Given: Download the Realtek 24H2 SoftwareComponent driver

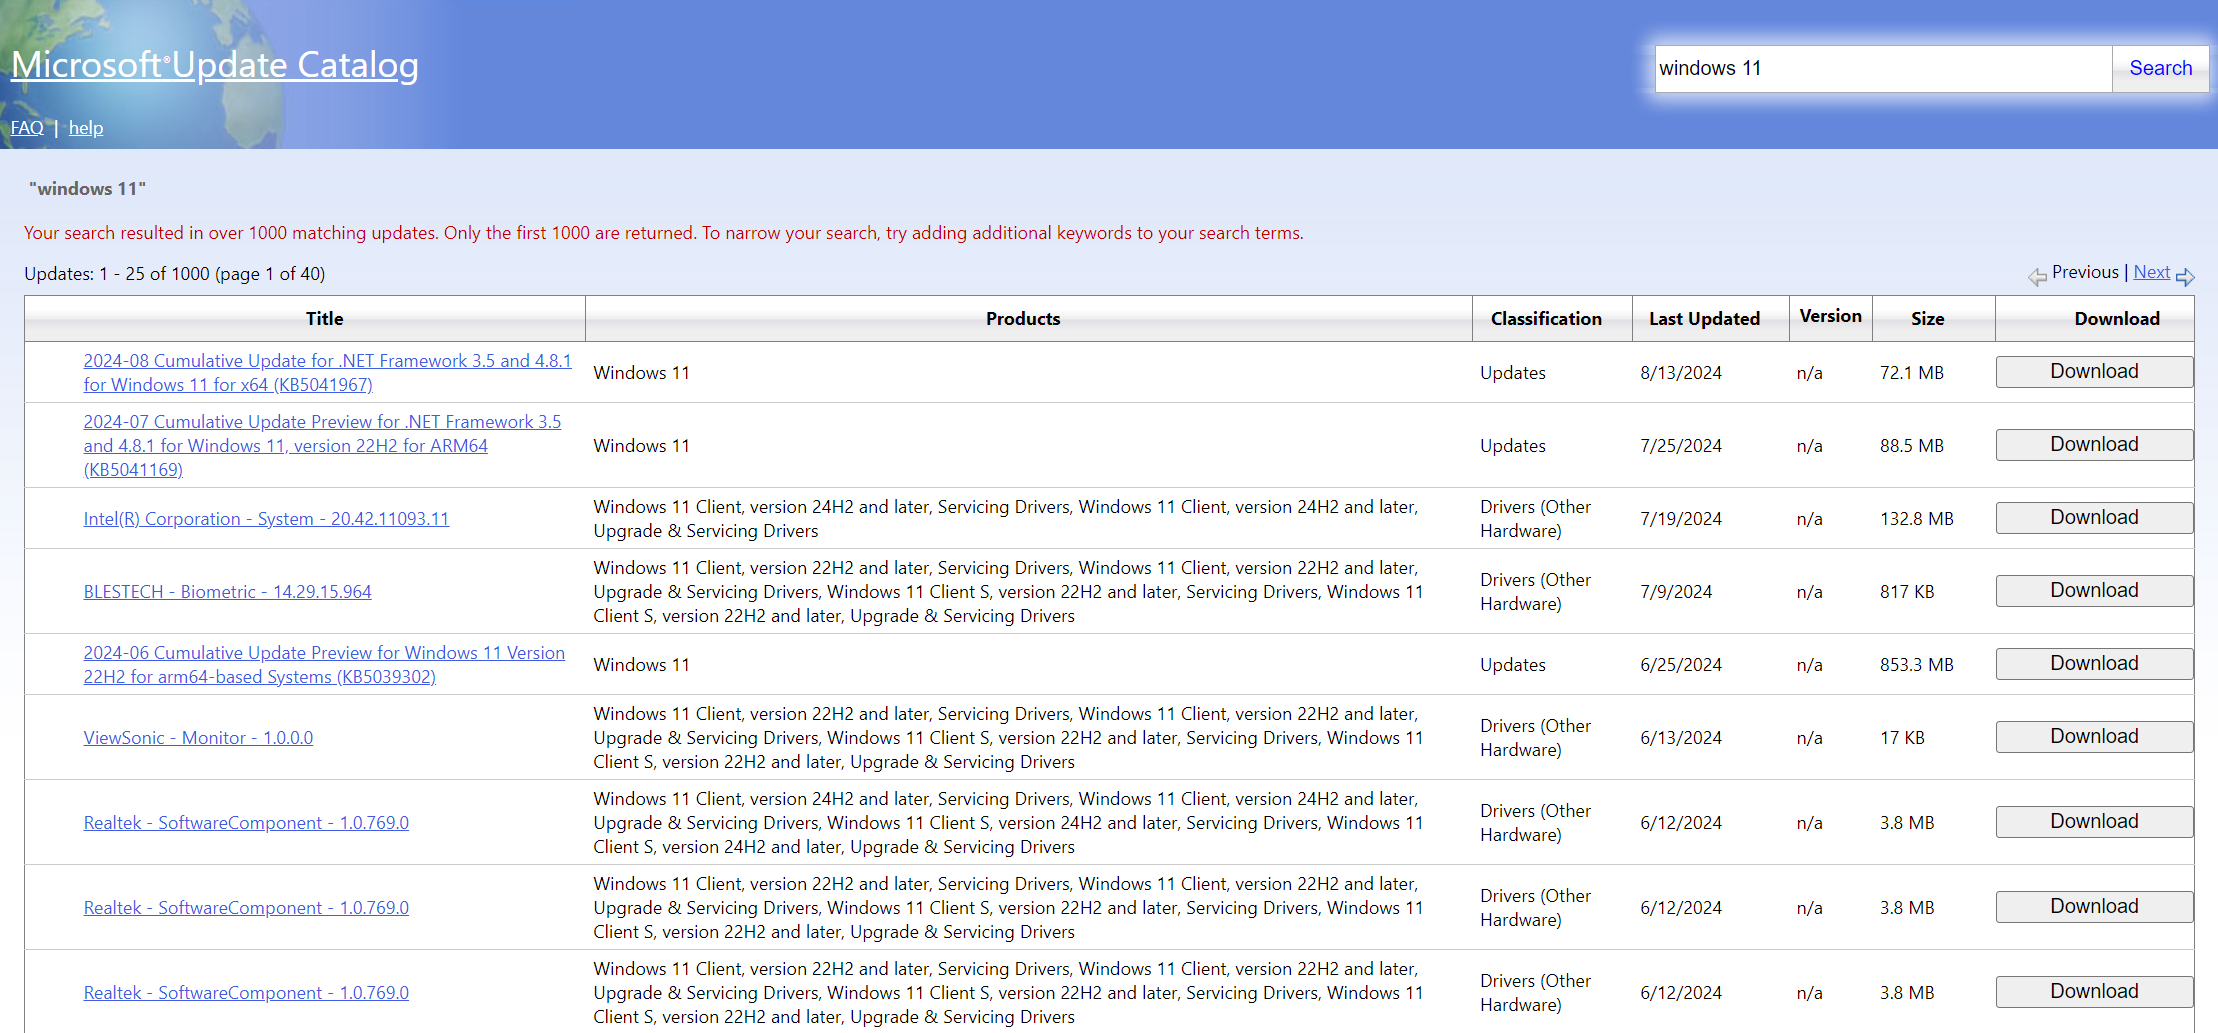Looking at the screenshot, I should [x=2094, y=822].
